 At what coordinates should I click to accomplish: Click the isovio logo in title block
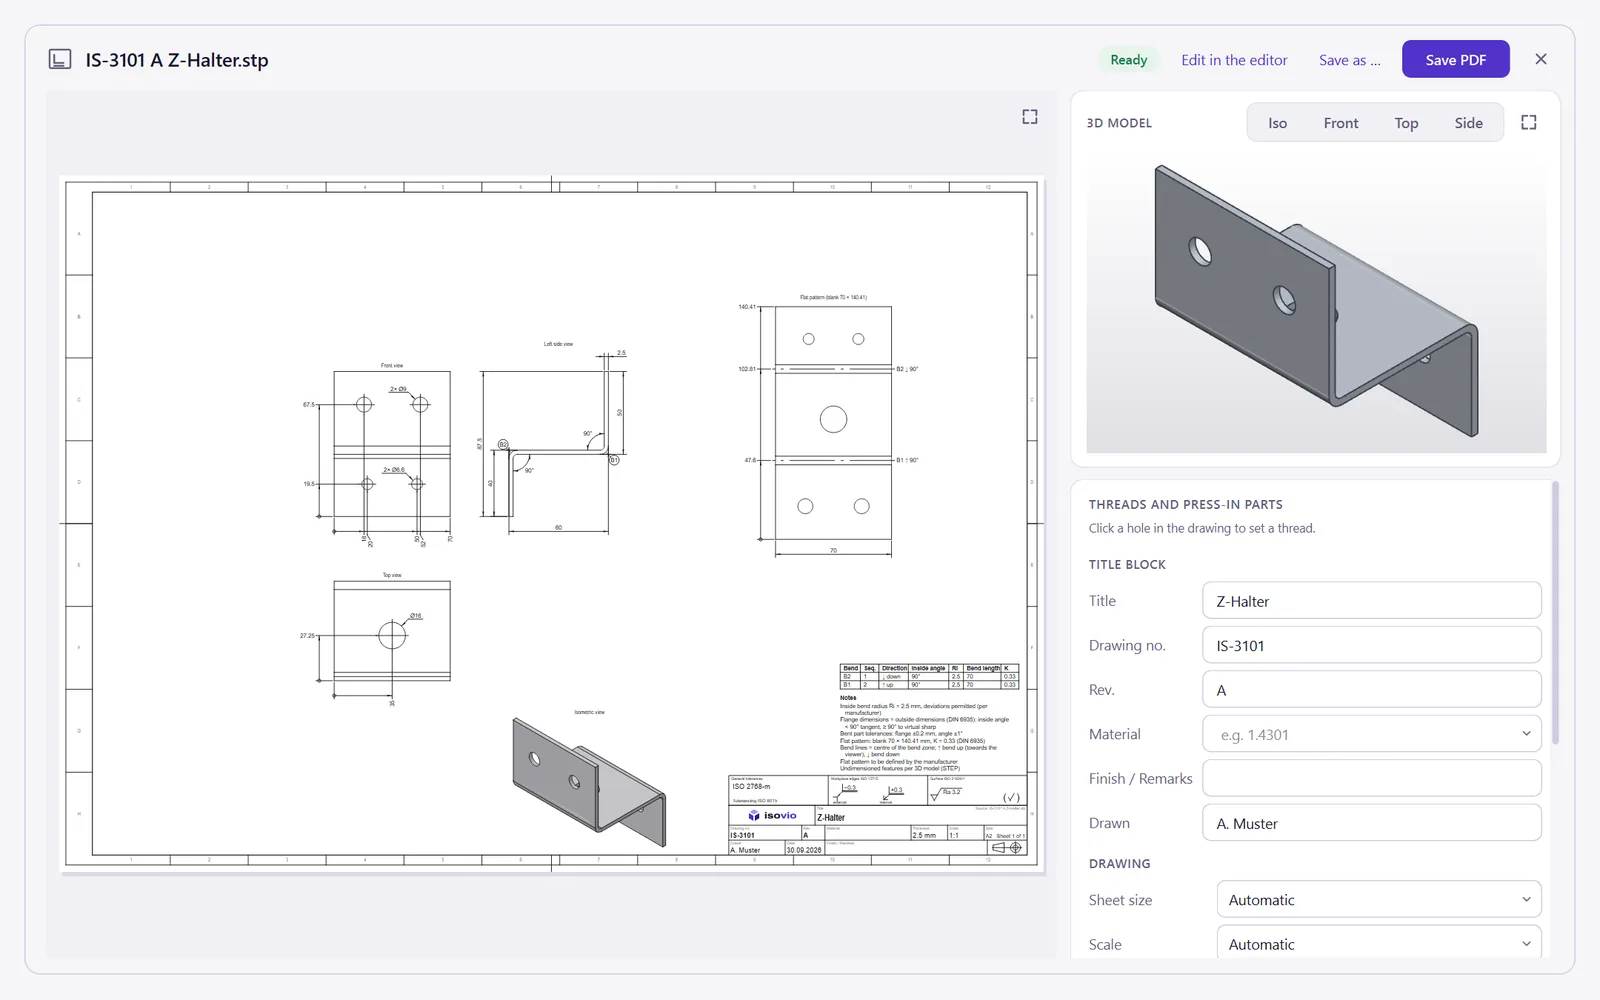tap(772, 816)
